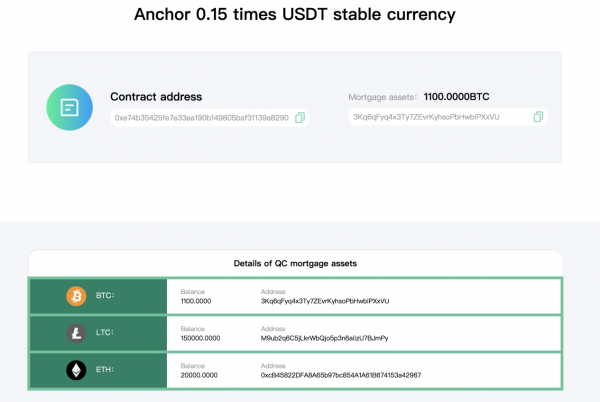This screenshot has height=402, width=600.
Task: Click the BTC balance 1100.0000 value
Action: tap(196, 301)
